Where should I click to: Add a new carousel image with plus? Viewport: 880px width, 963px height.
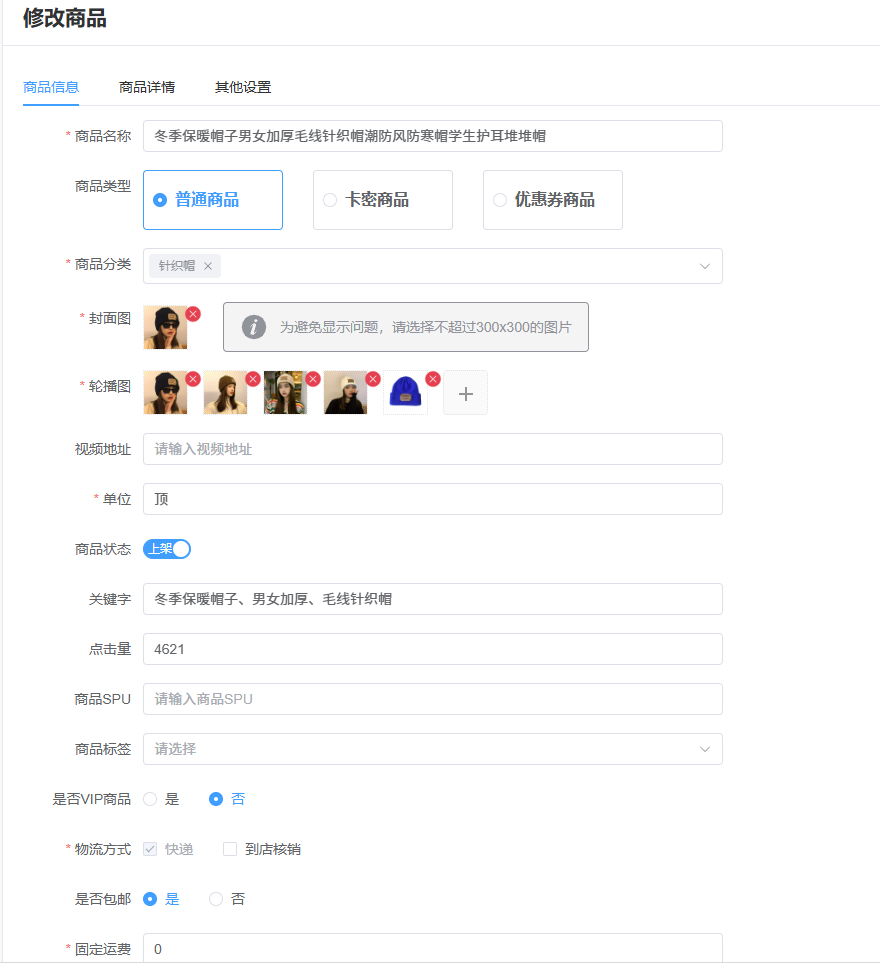[x=465, y=393]
